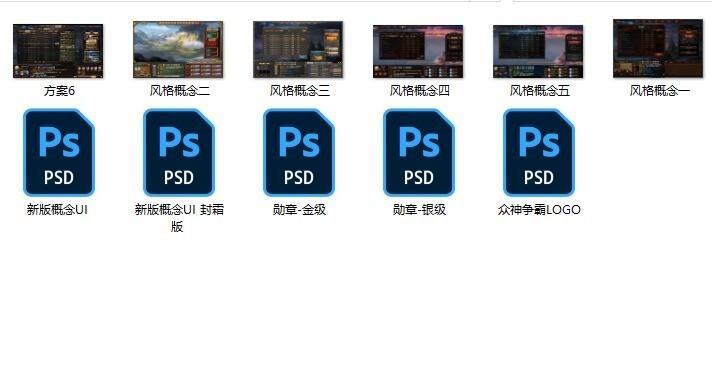Select the 新版概念UI PSD file icon

tap(59, 153)
